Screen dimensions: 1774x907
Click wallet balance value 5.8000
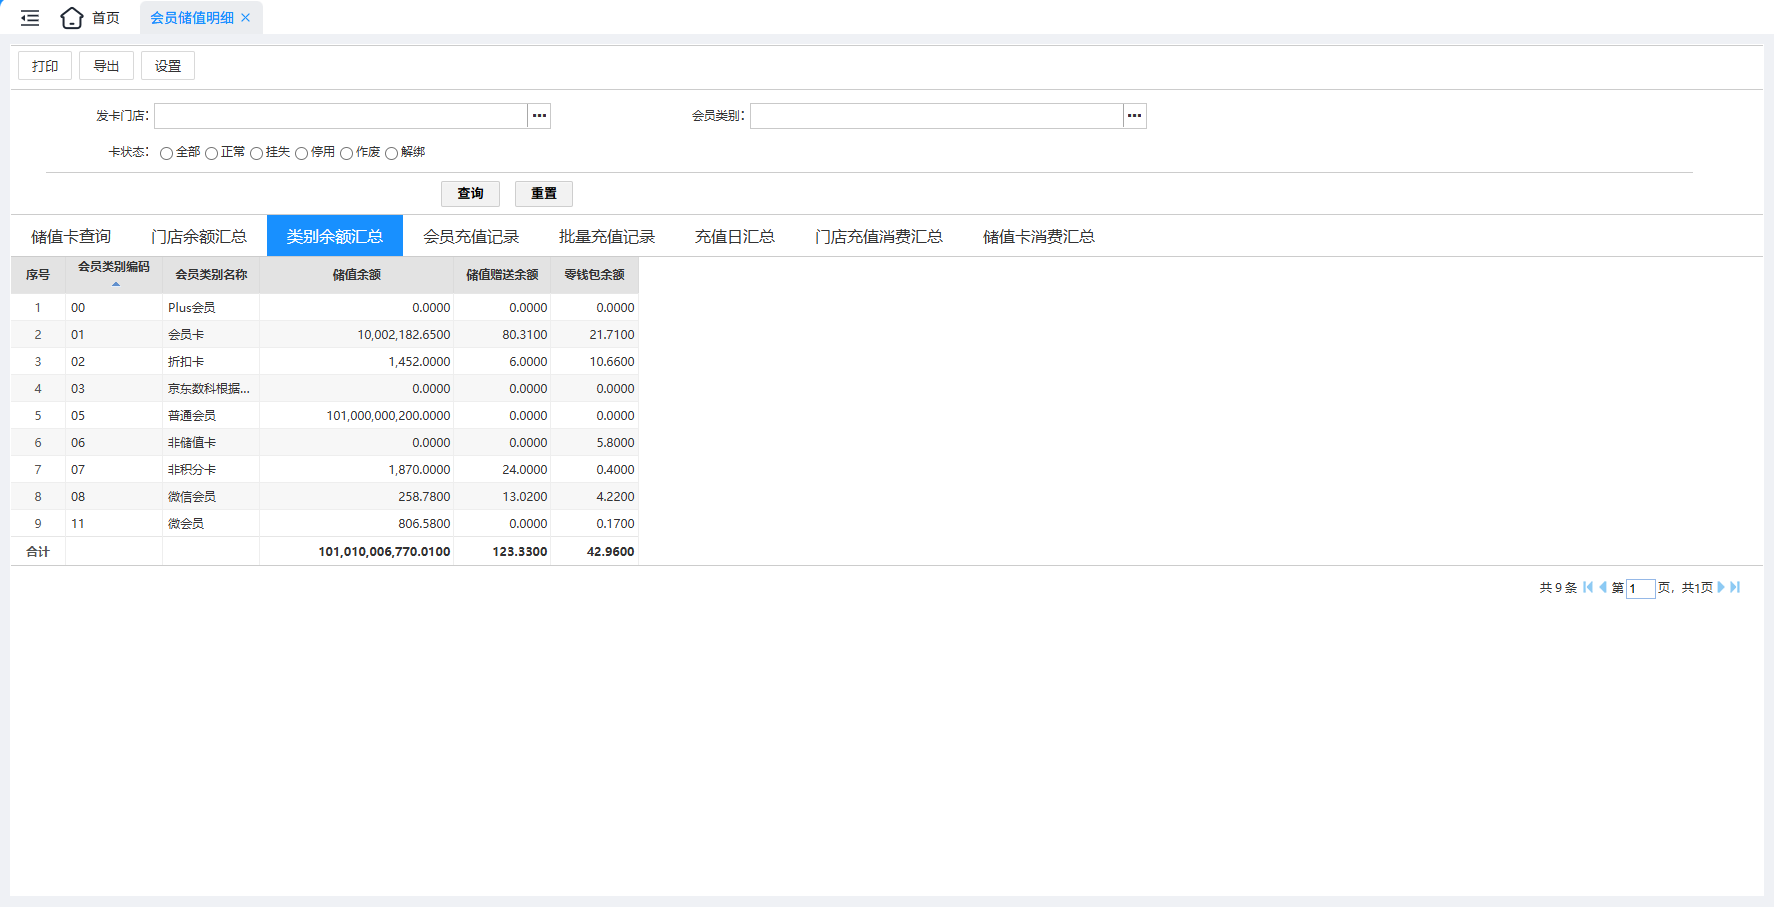(x=616, y=443)
